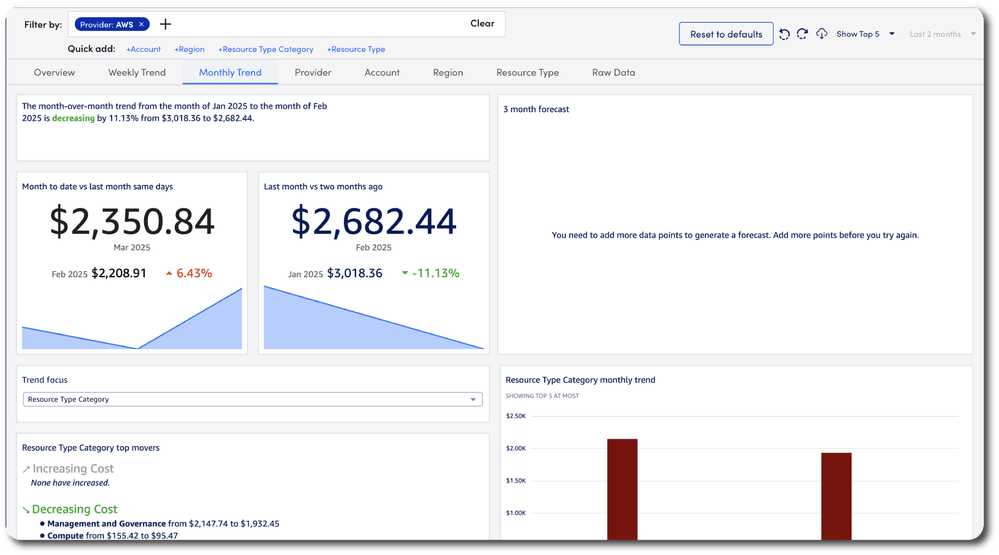This screenshot has width=999, height=555.
Task: Open the Provider tab
Action: click(x=313, y=73)
